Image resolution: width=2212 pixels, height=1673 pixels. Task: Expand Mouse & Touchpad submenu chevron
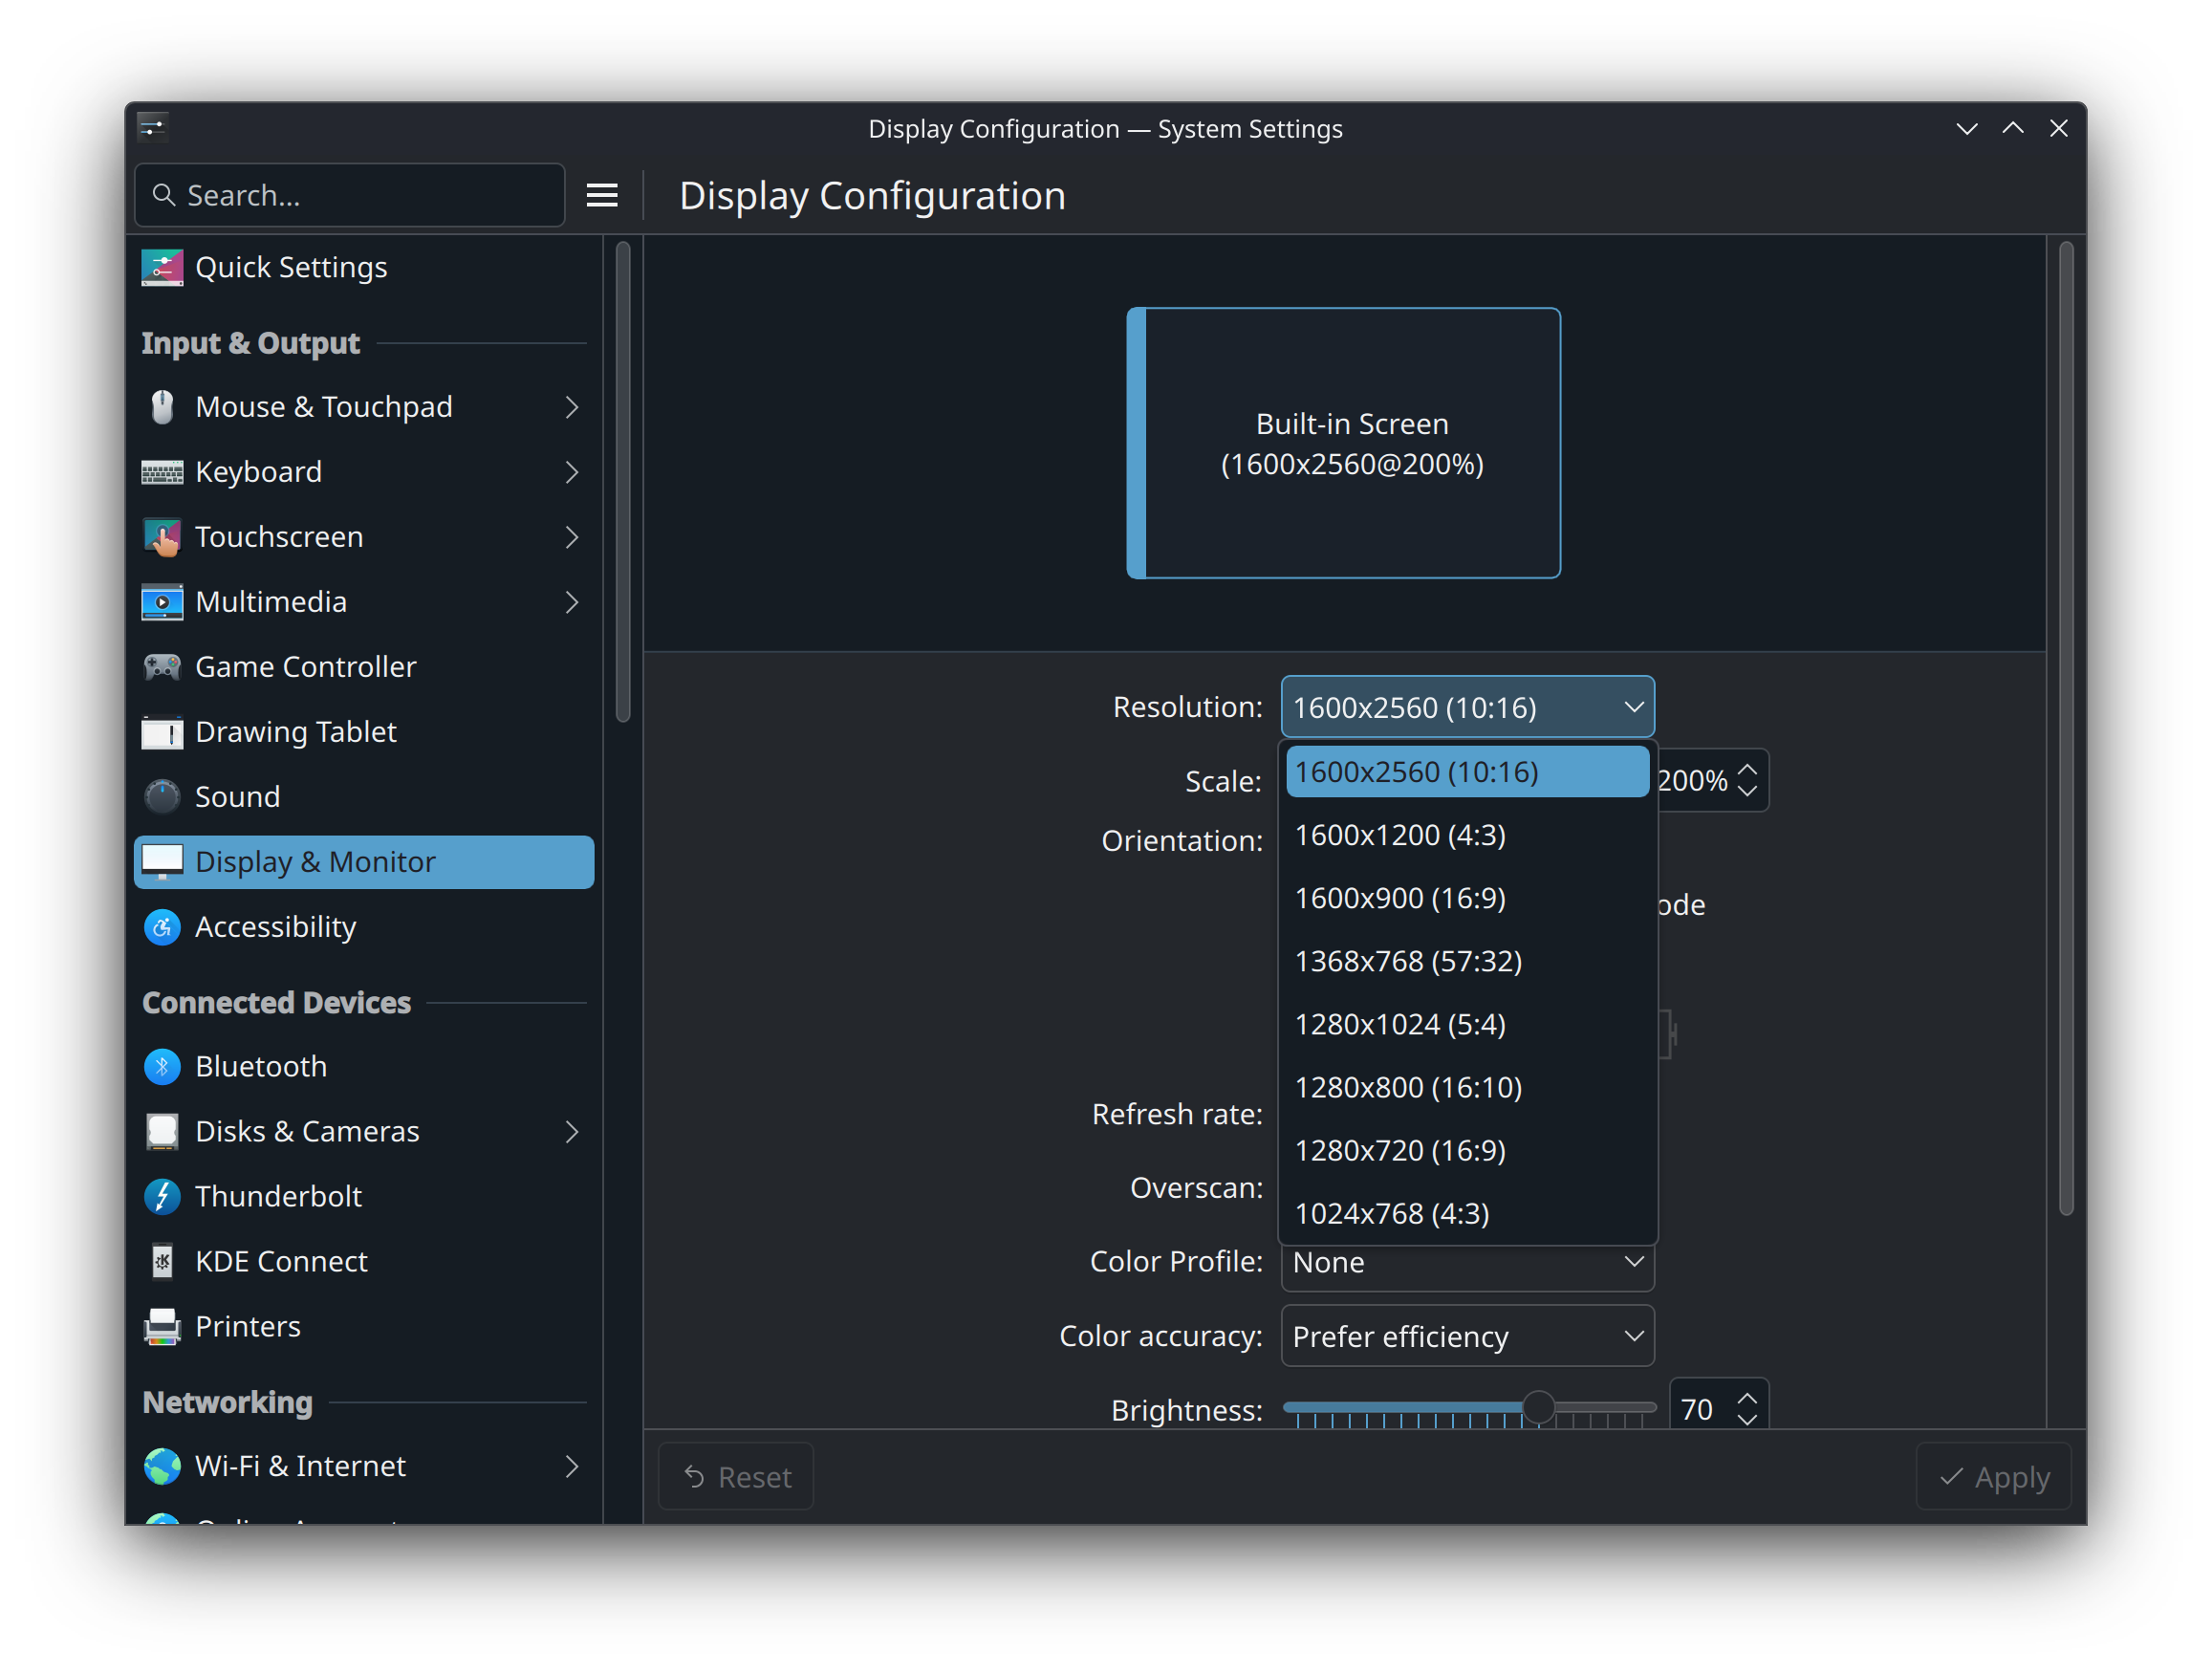571,407
